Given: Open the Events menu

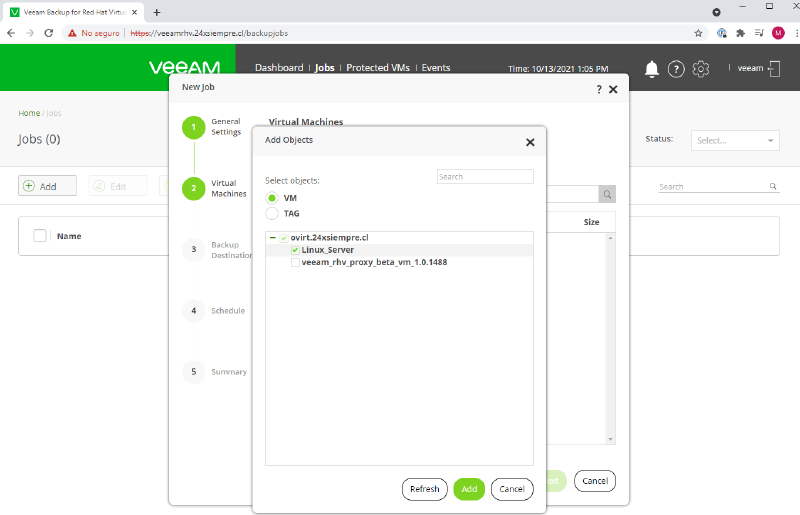Looking at the screenshot, I should (x=436, y=67).
